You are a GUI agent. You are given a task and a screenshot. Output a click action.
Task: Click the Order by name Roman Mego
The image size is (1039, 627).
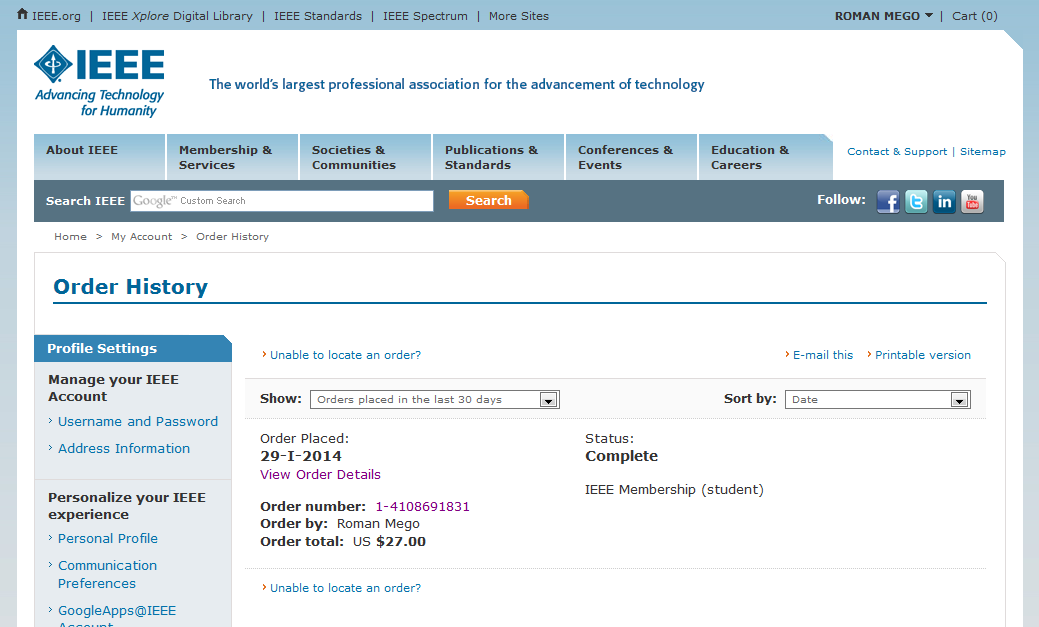(x=378, y=524)
